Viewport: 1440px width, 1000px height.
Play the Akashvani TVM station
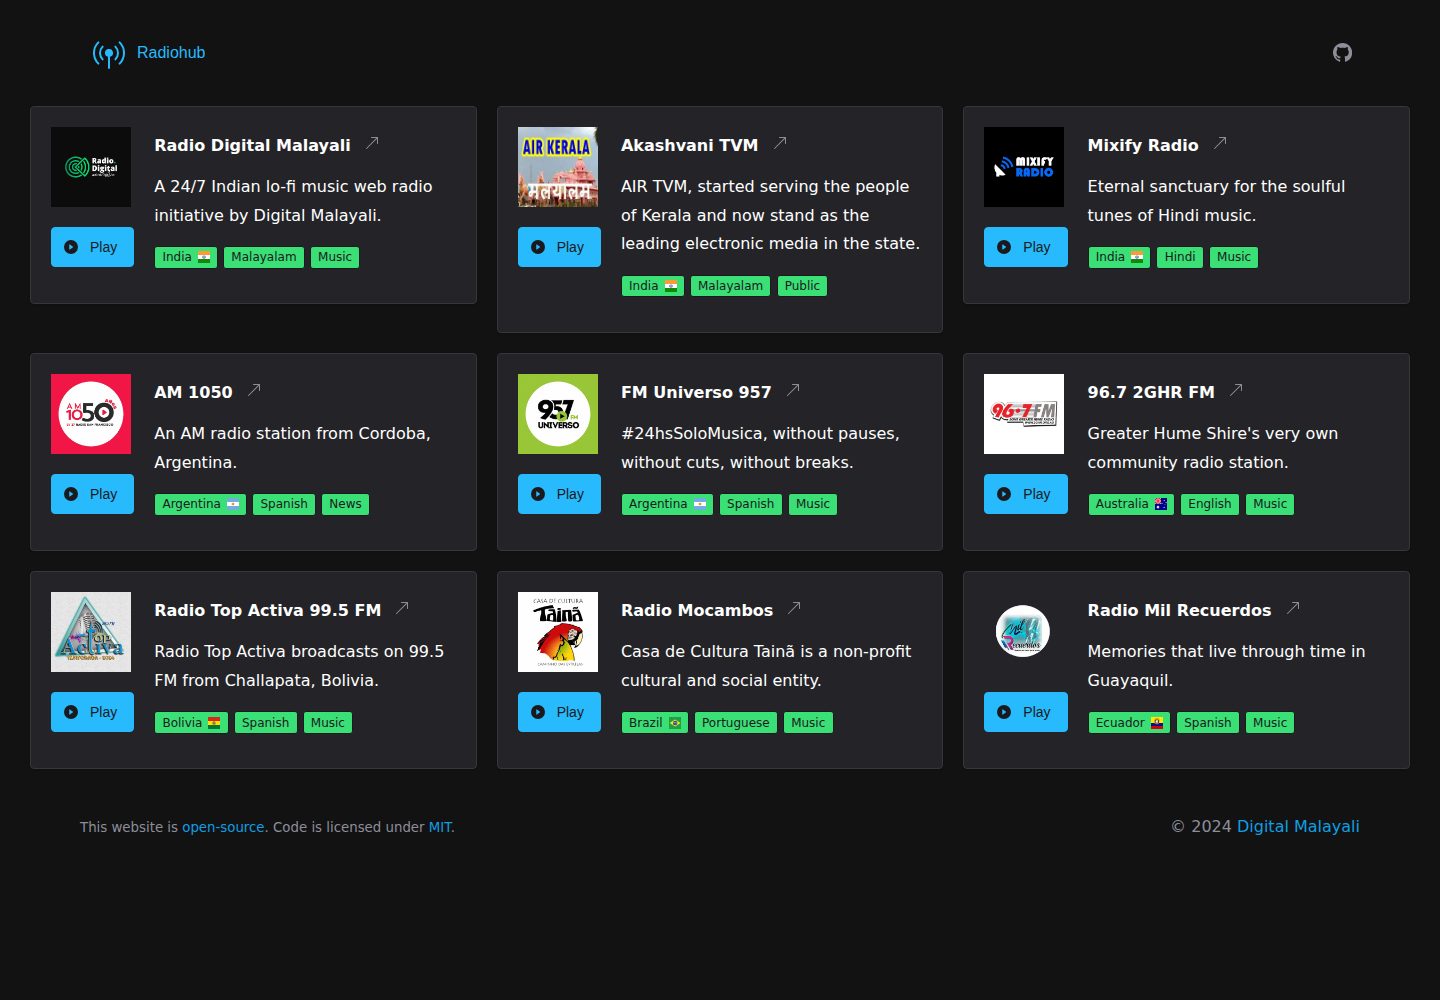pos(559,247)
